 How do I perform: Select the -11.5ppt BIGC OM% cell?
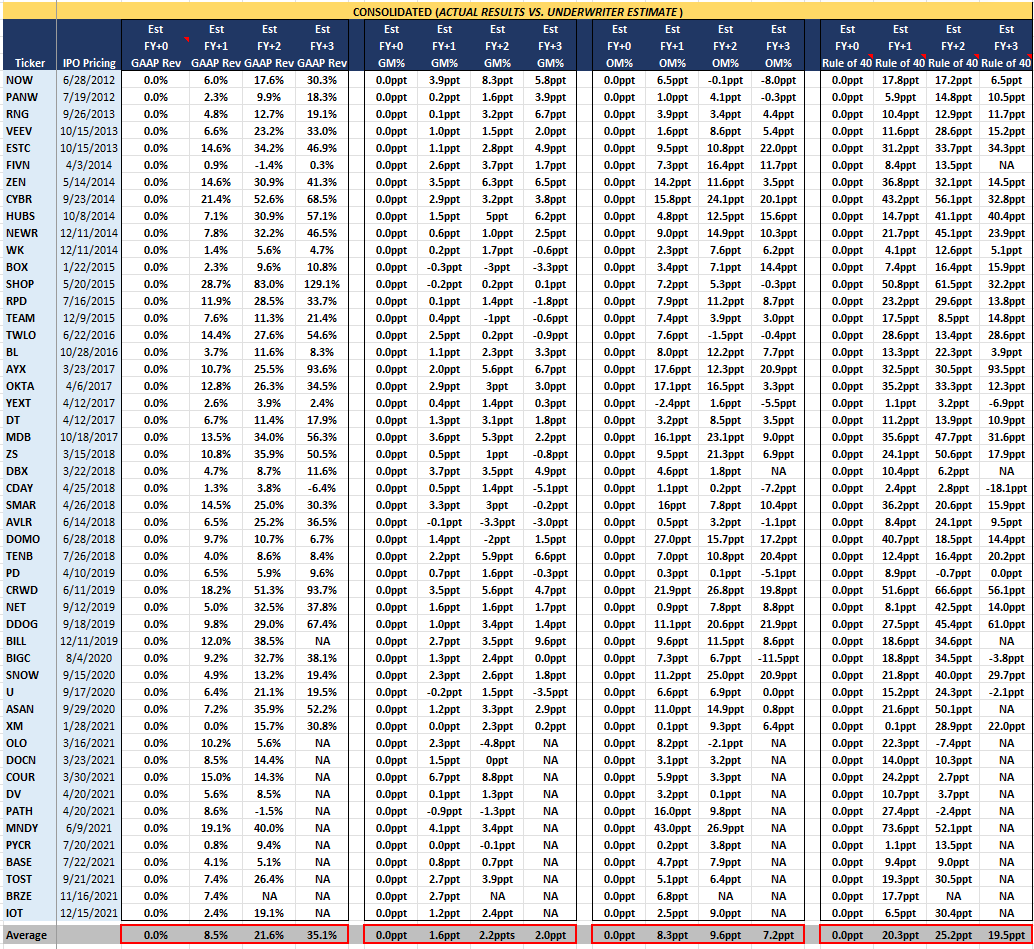tap(778, 658)
